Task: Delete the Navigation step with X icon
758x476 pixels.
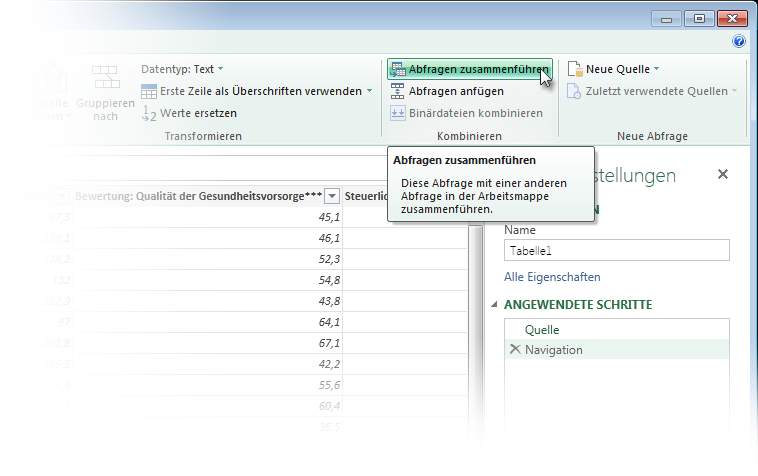Action: [515, 349]
